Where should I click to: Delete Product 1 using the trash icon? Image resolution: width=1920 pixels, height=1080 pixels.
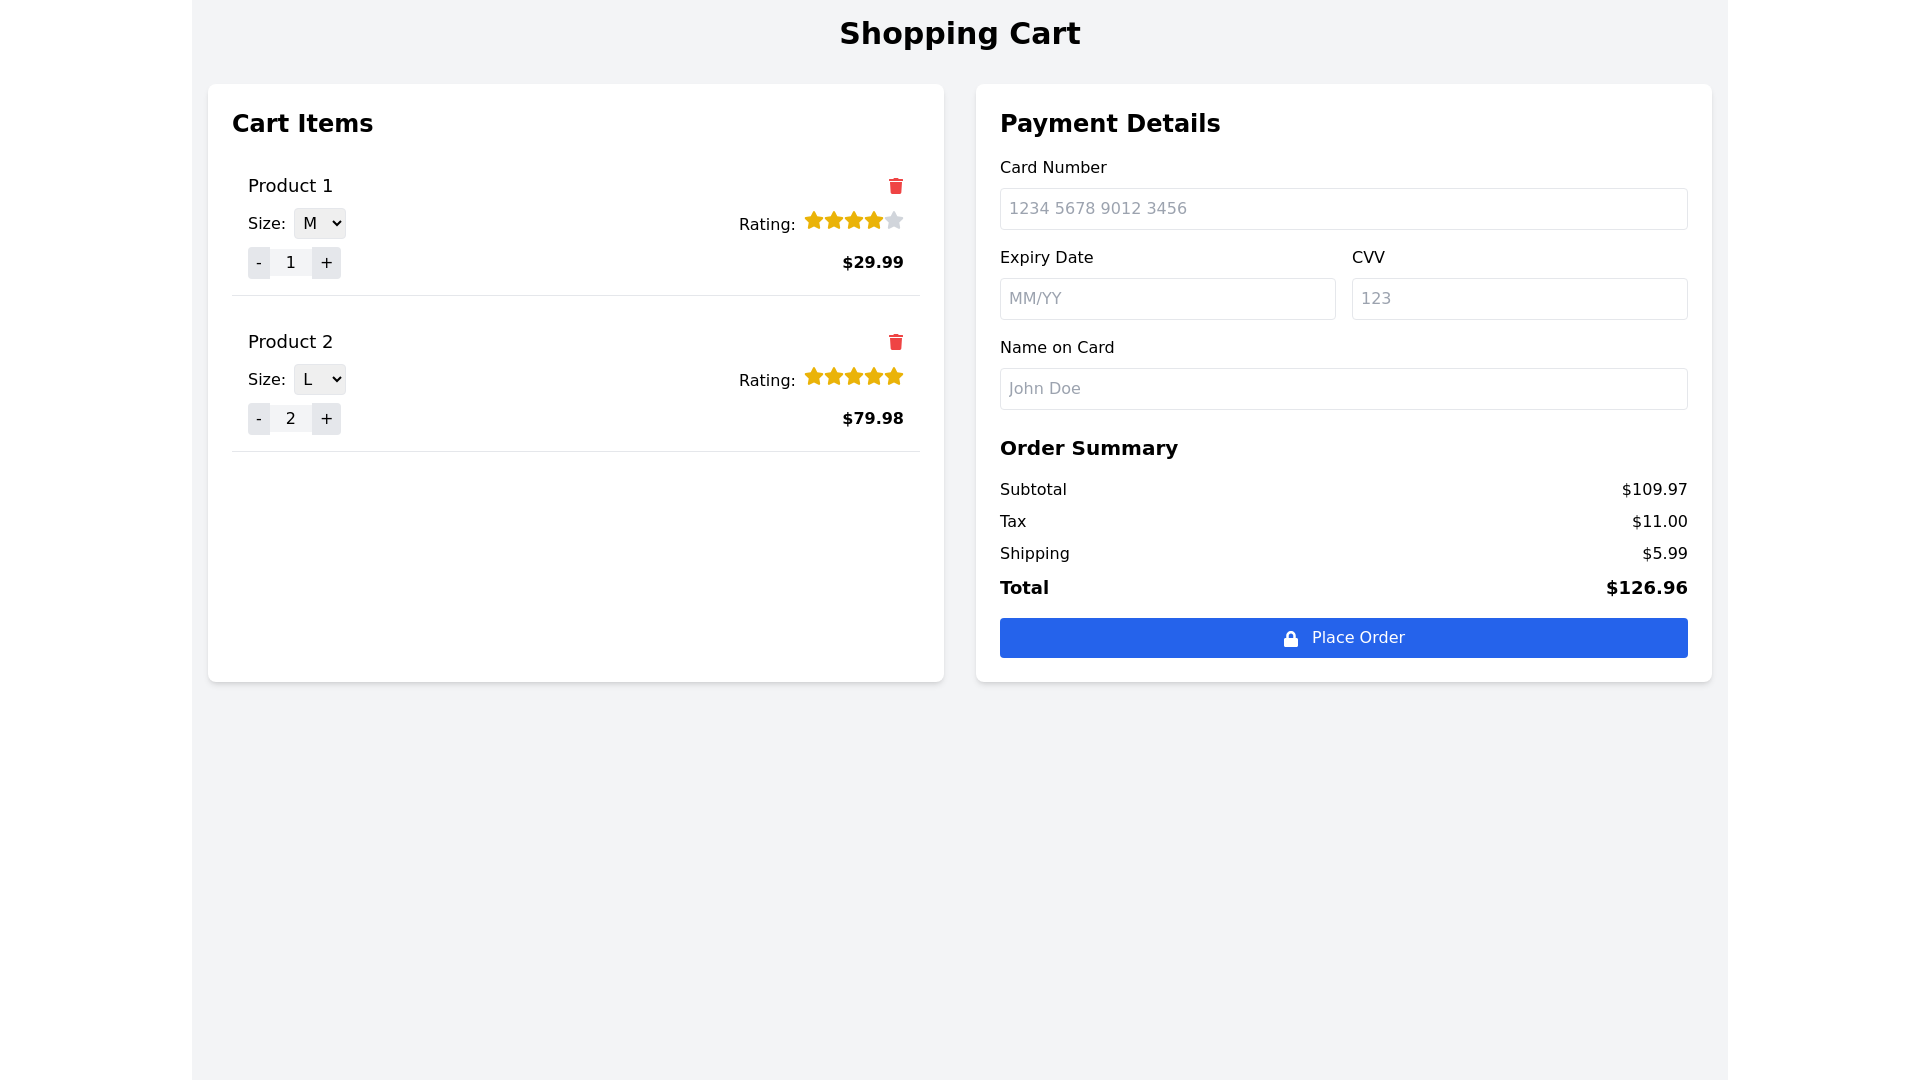(x=896, y=186)
